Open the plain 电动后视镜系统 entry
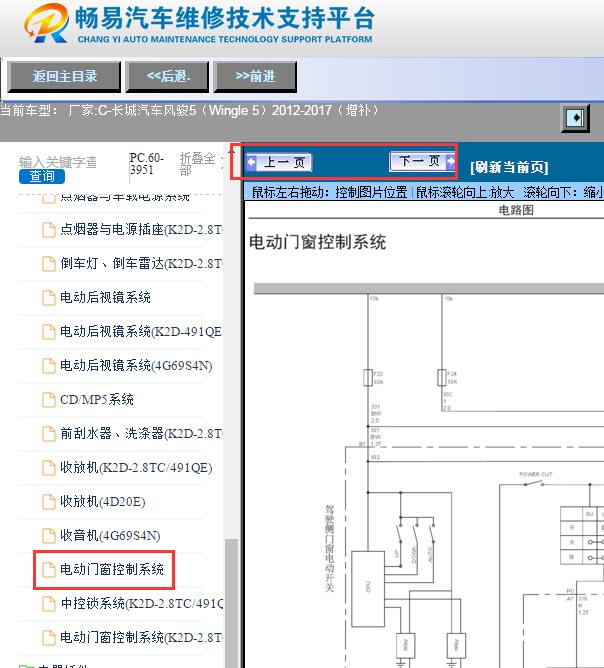The height and width of the screenshot is (668, 604). 105,297
